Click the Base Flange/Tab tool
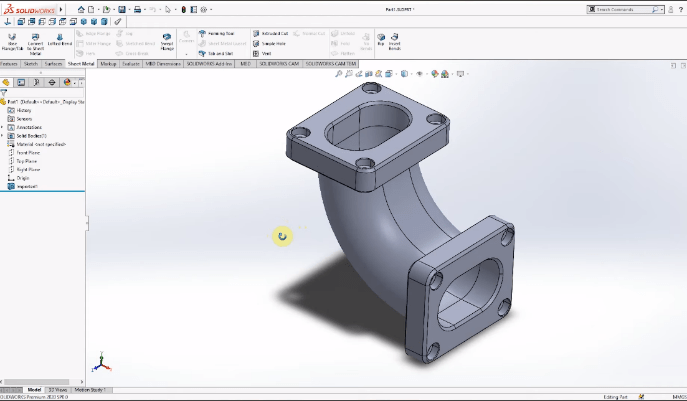 pyautogui.click(x=12, y=42)
